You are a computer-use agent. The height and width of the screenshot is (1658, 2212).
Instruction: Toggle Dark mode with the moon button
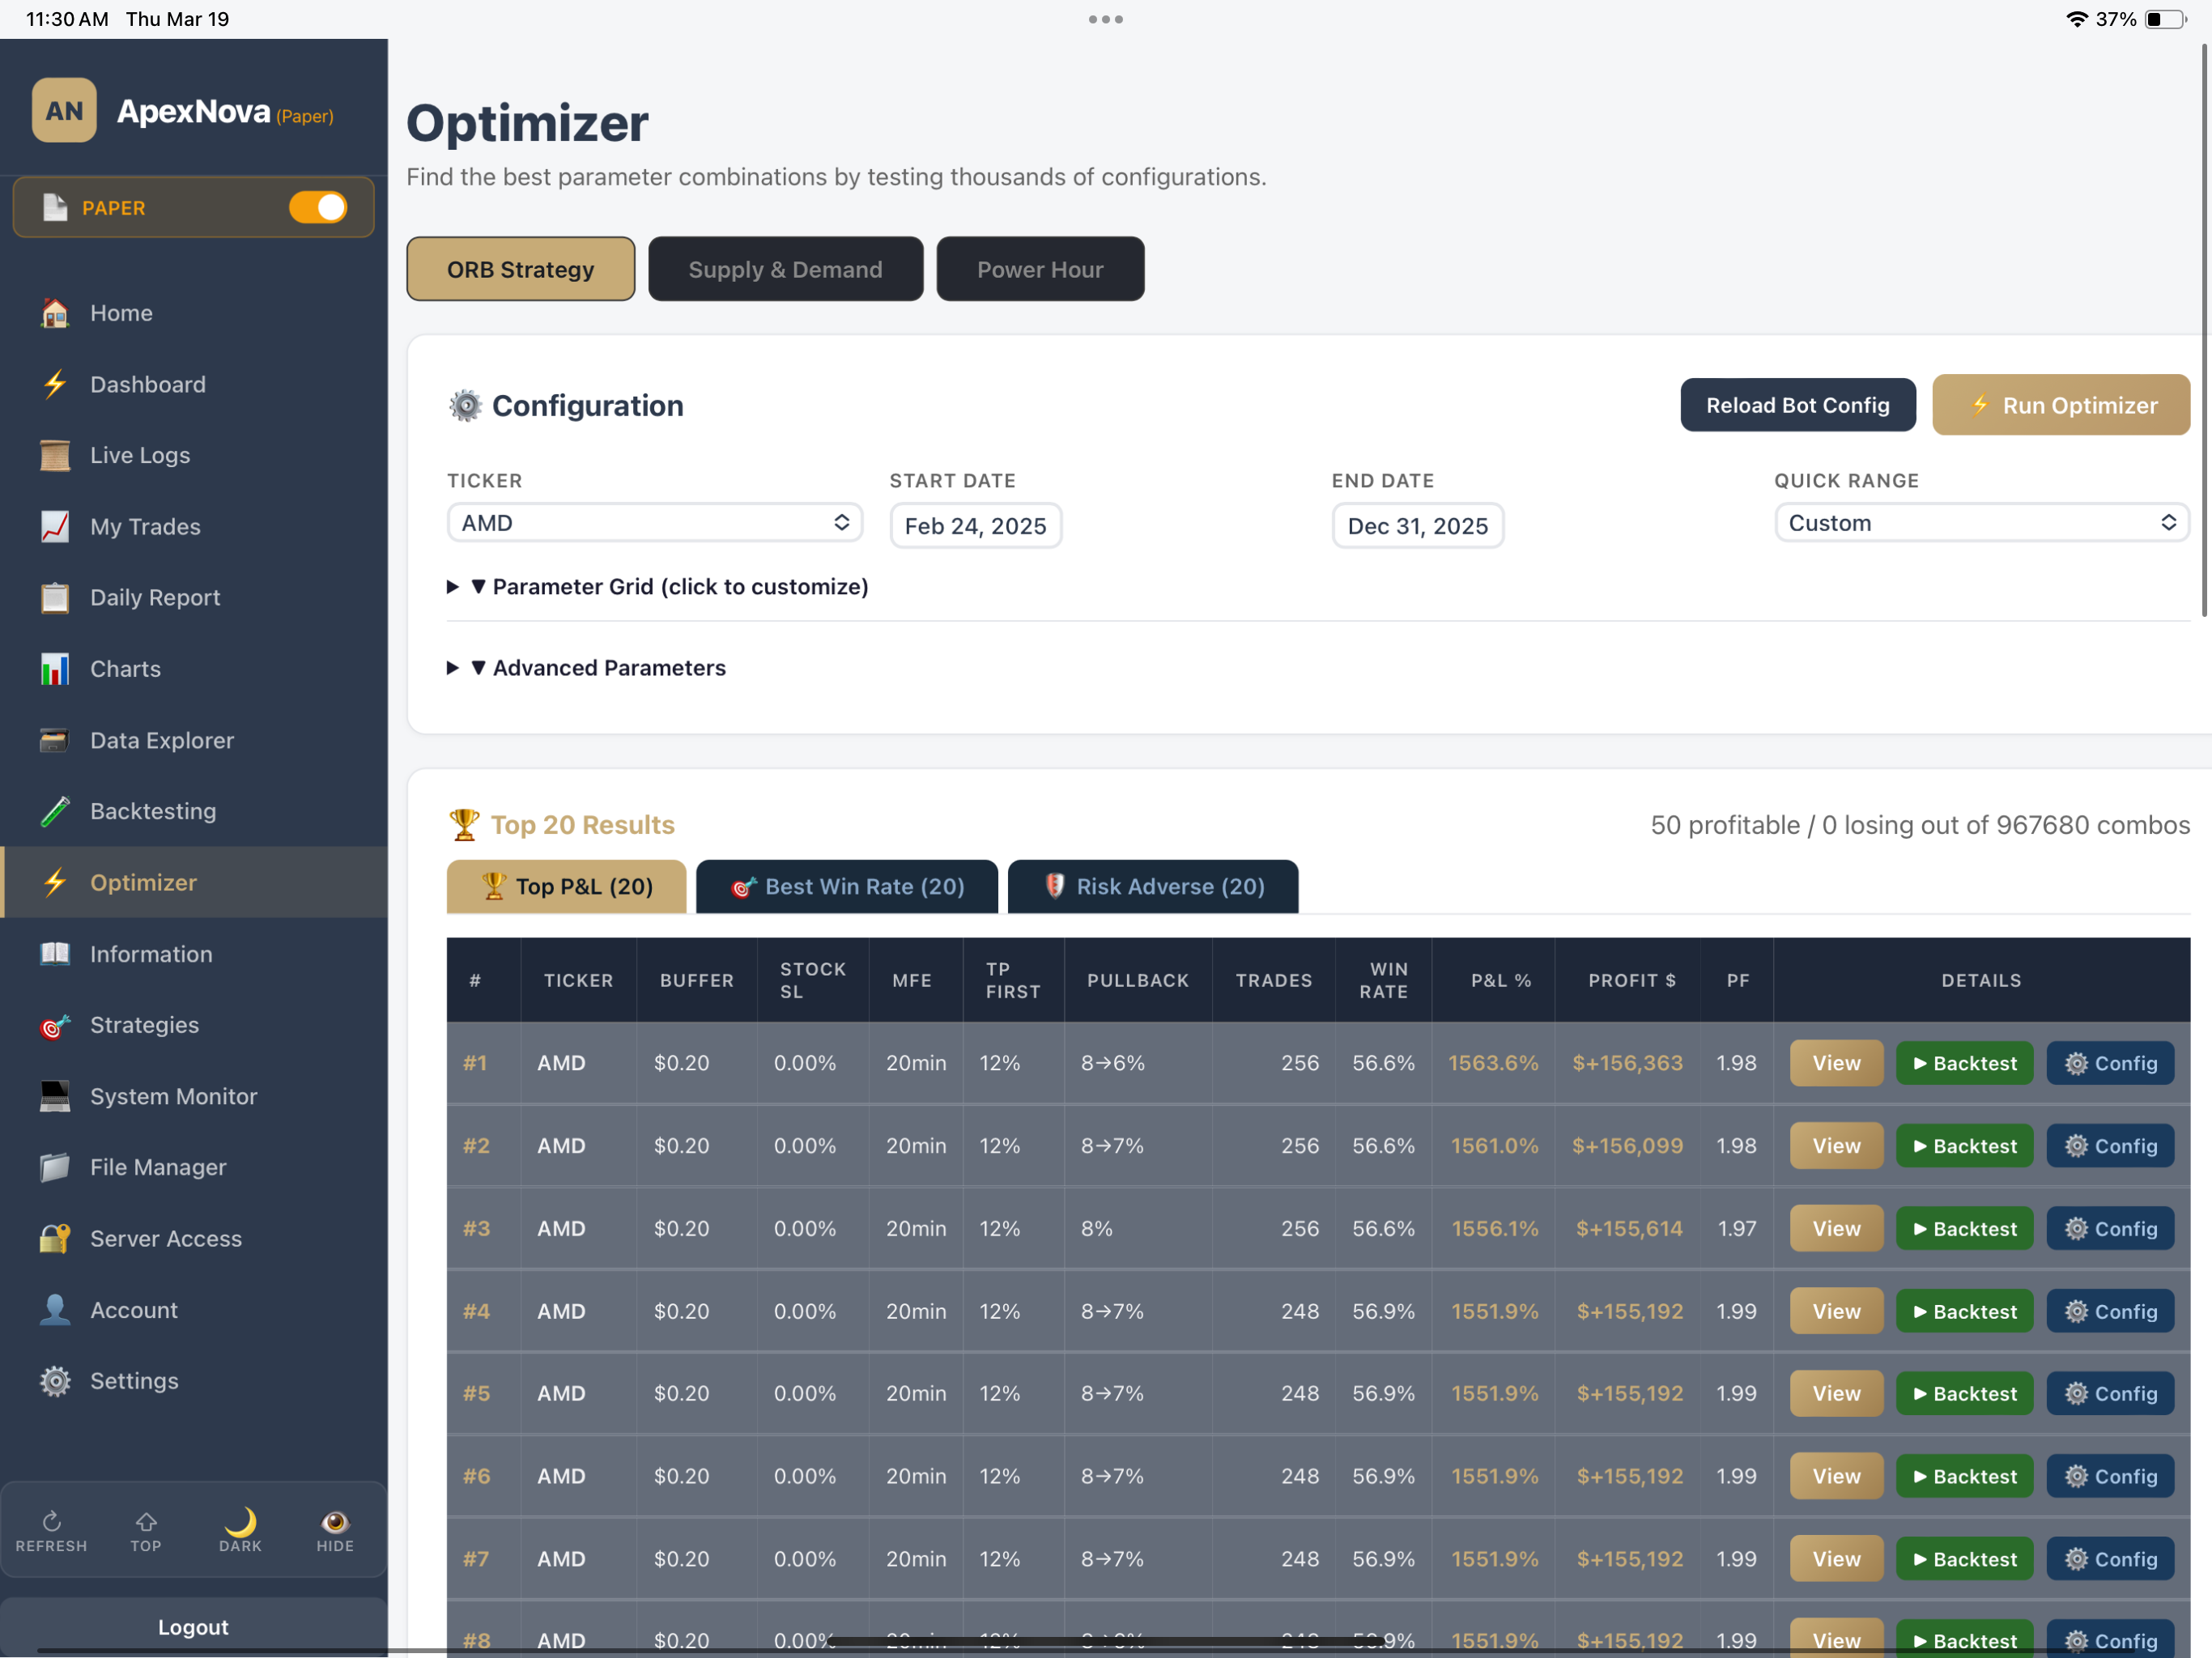(240, 1530)
